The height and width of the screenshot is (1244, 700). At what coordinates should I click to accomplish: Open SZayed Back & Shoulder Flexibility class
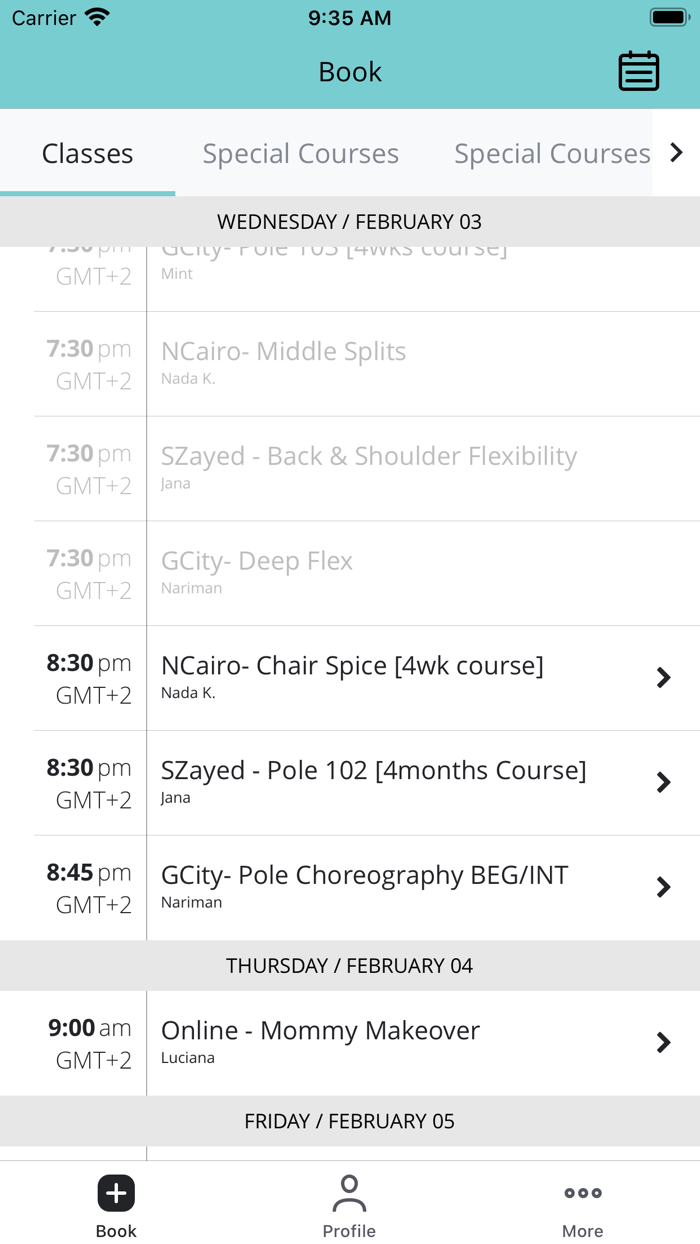(x=369, y=457)
